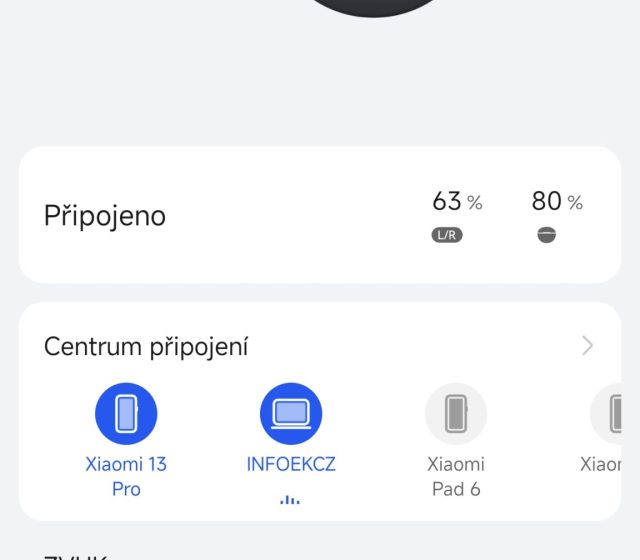Screen dimensions: 640x560
Task: Click the charging case battery icon
Action: [x=546, y=236]
